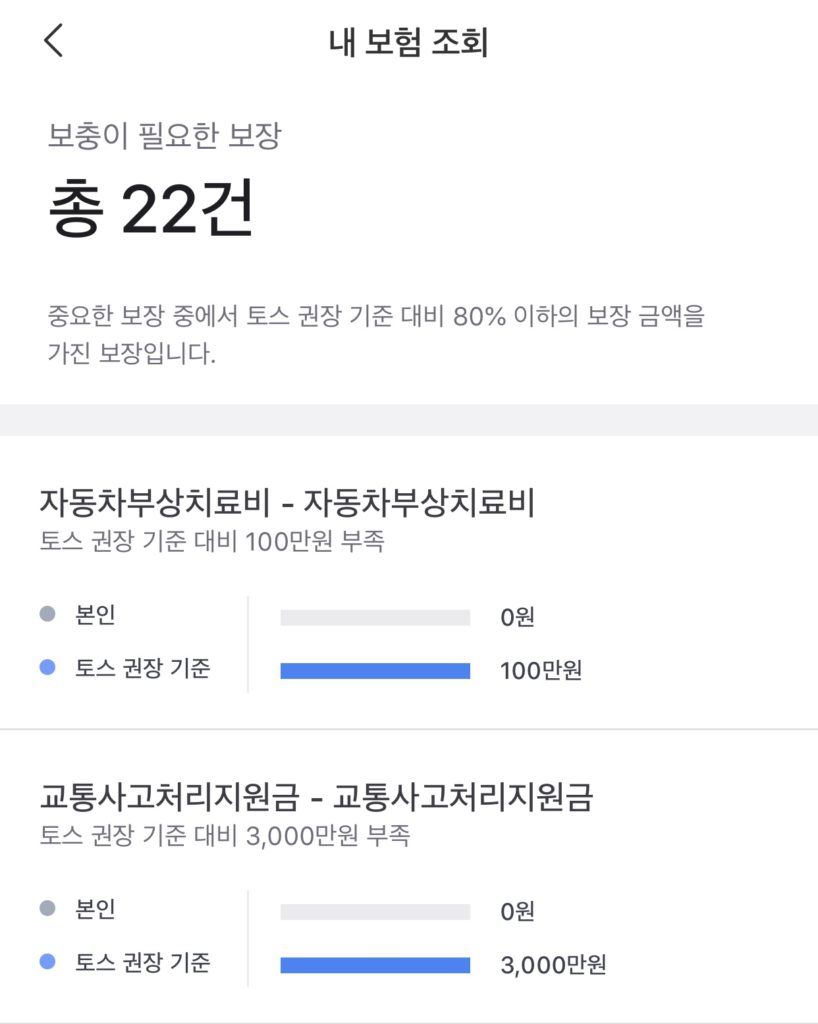The image size is (818, 1024).
Task: Select the 내 보험 조회 page title
Action: click(x=408, y=43)
